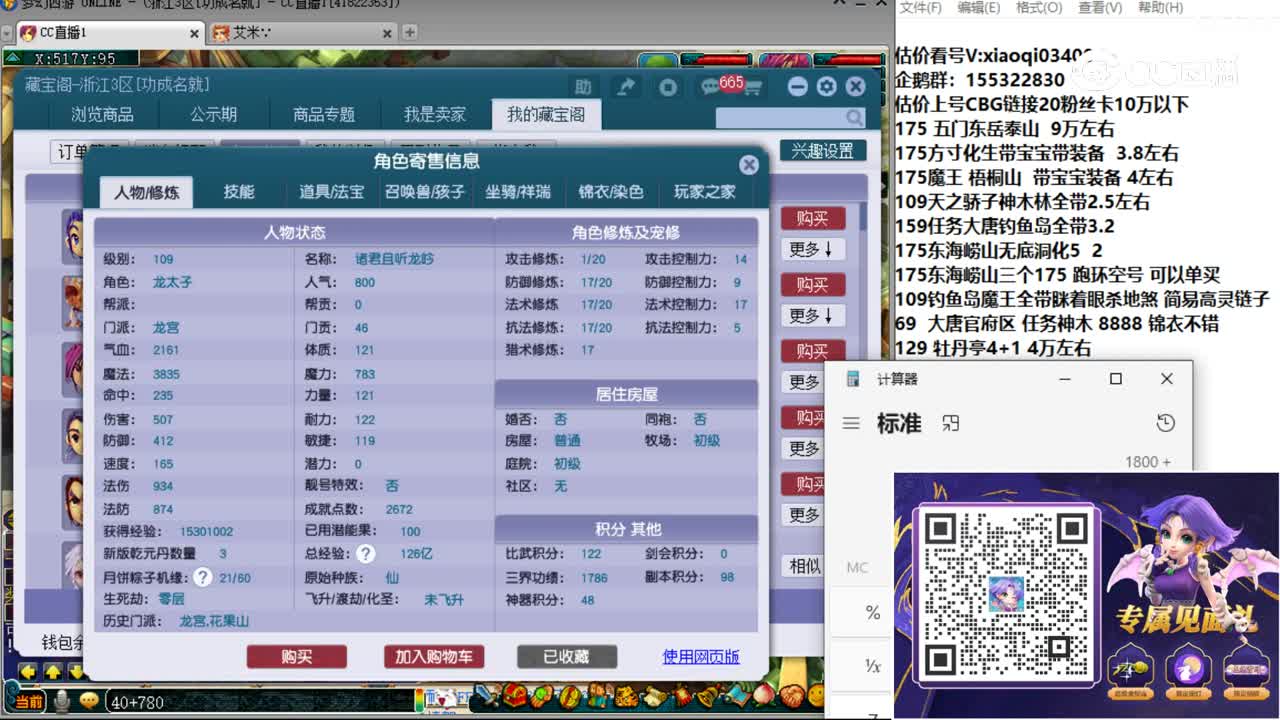Open the gear settings icon on title bar

(x=826, y=87)
